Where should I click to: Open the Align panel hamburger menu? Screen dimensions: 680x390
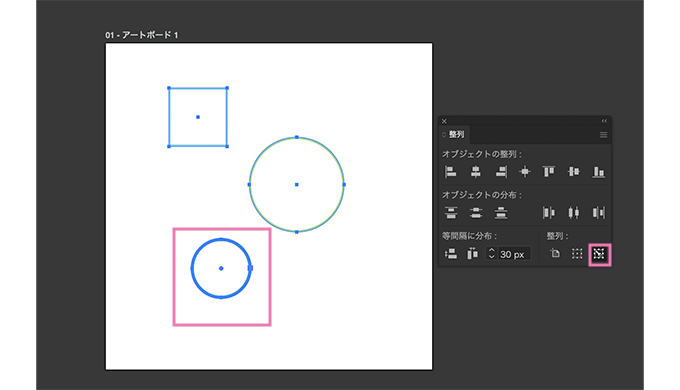(603, 135)
